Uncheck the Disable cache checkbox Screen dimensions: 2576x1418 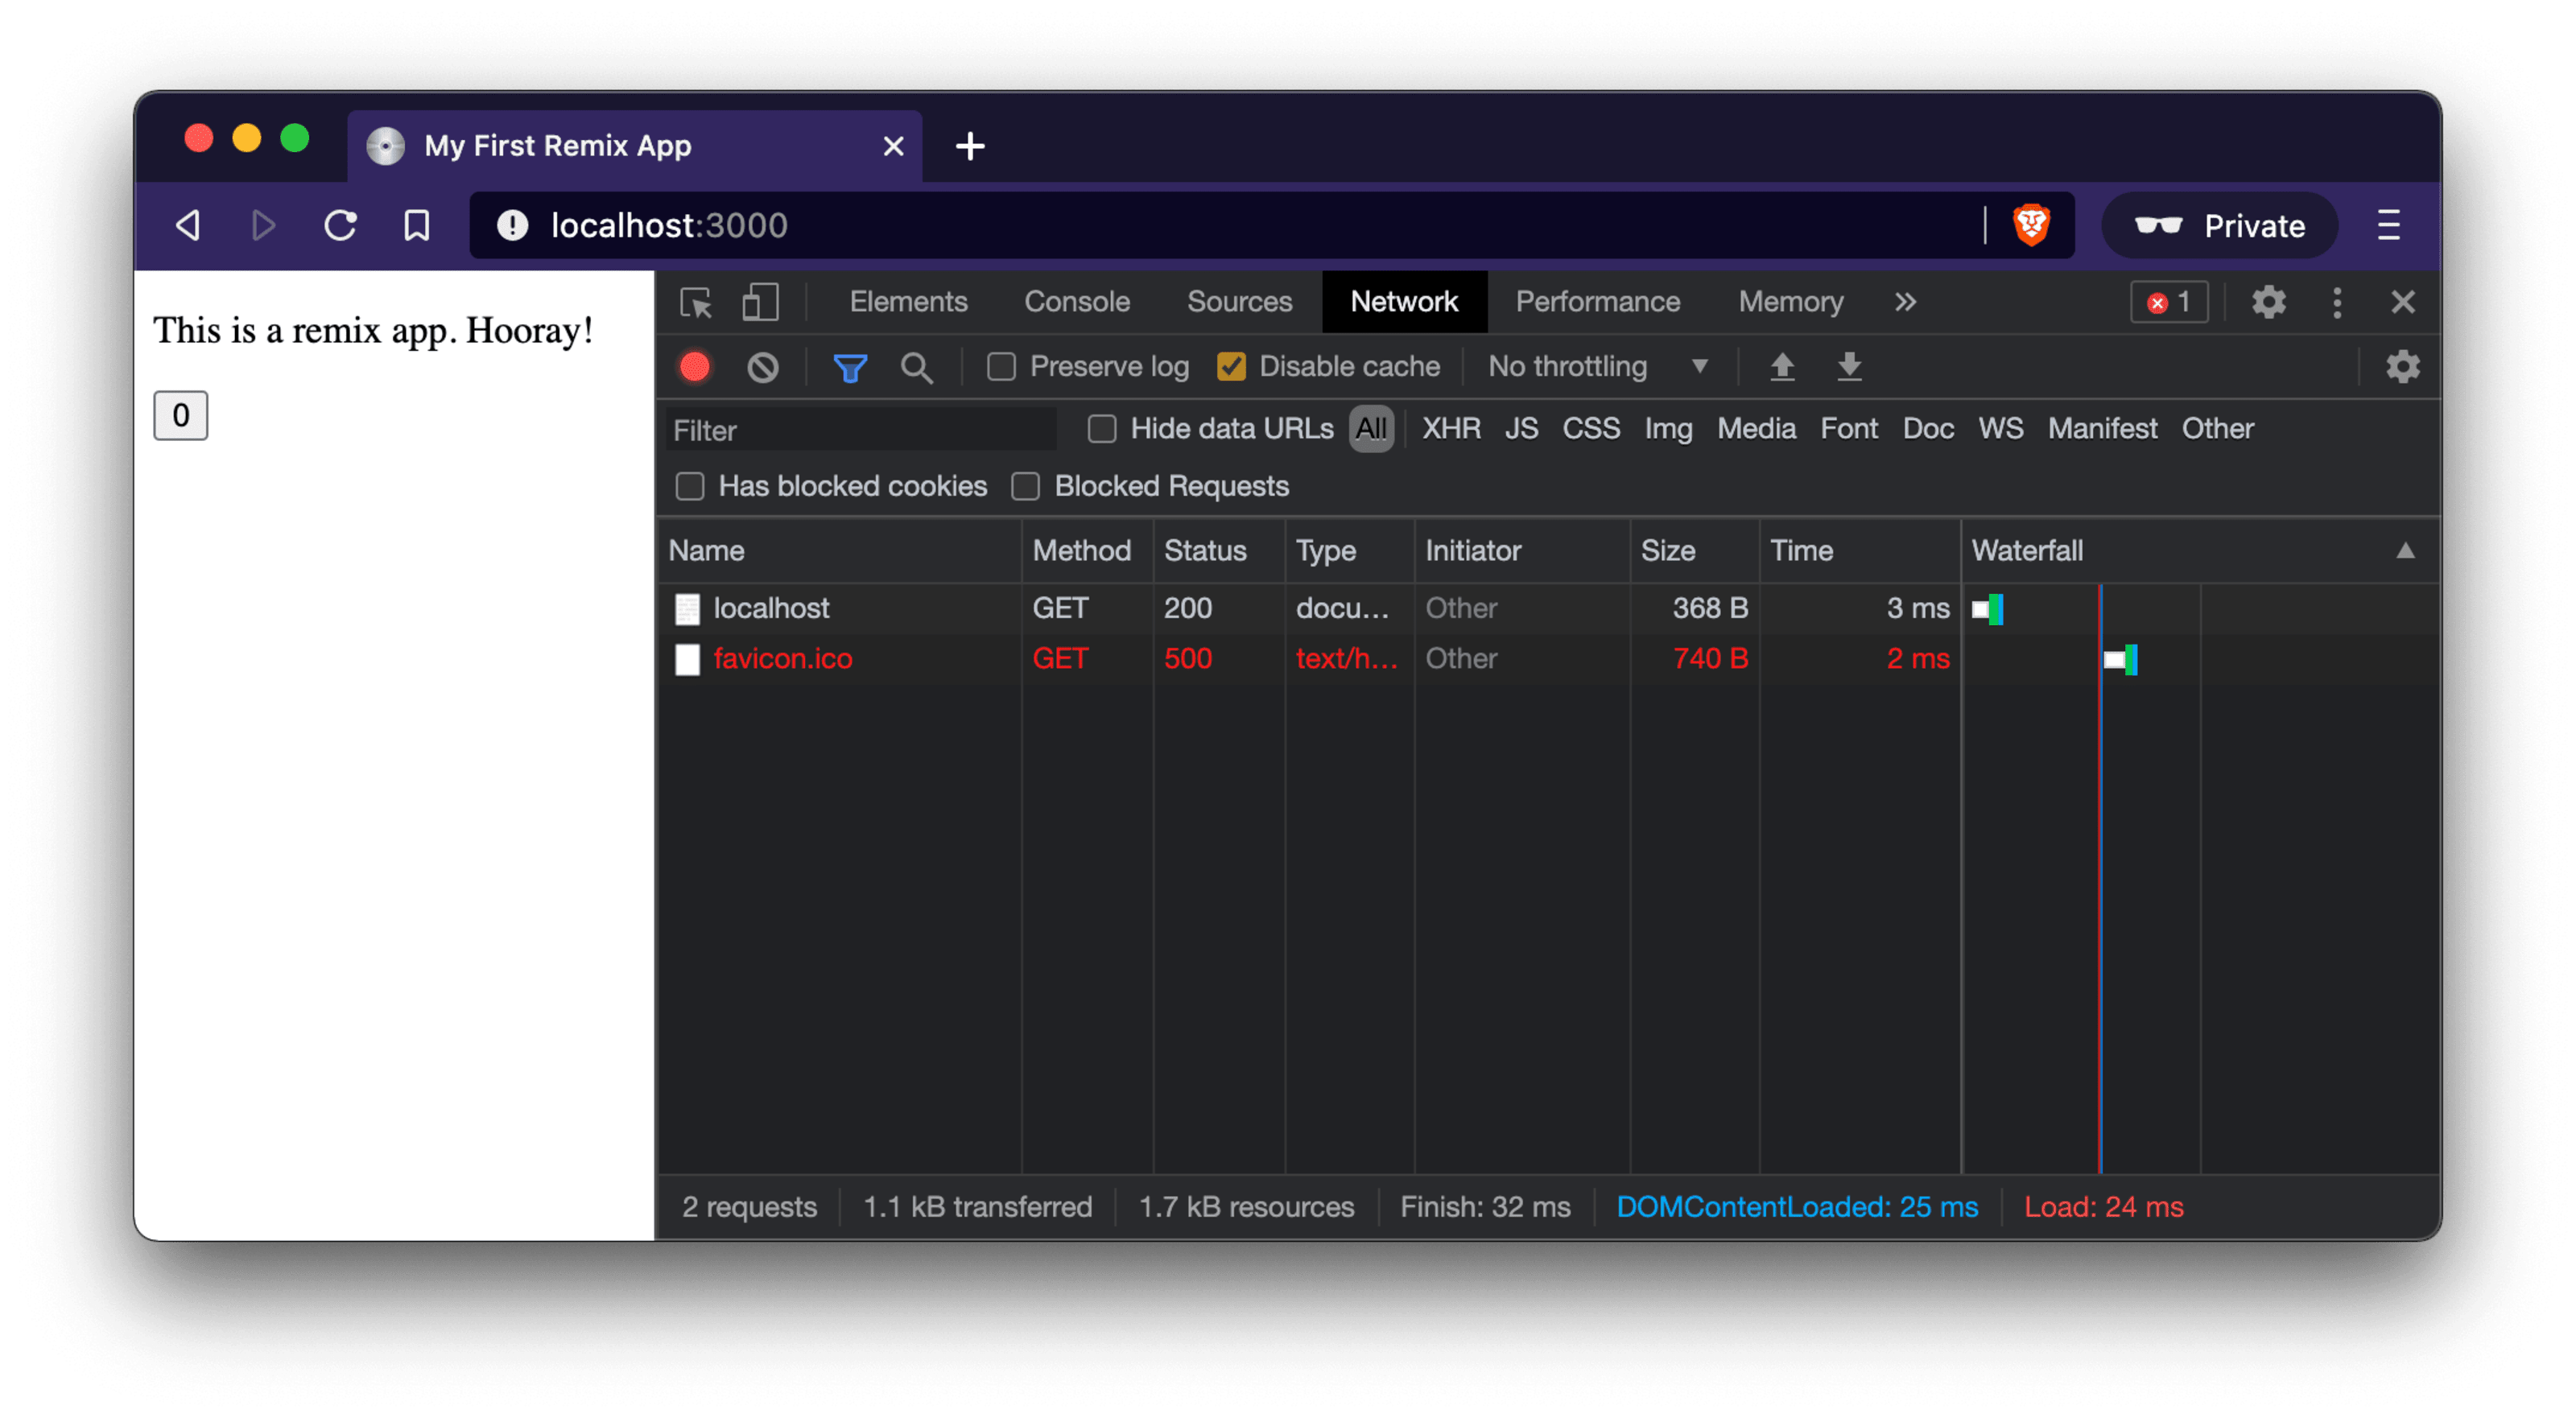click(x=1231, y=367)
